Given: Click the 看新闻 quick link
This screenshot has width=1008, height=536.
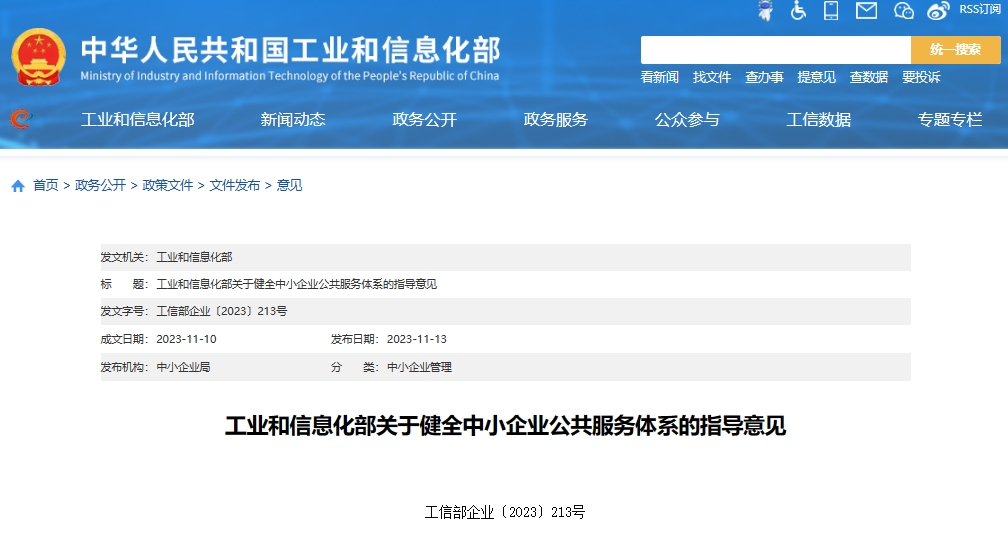Looking at the screenshot, I should tap(660, 77).
